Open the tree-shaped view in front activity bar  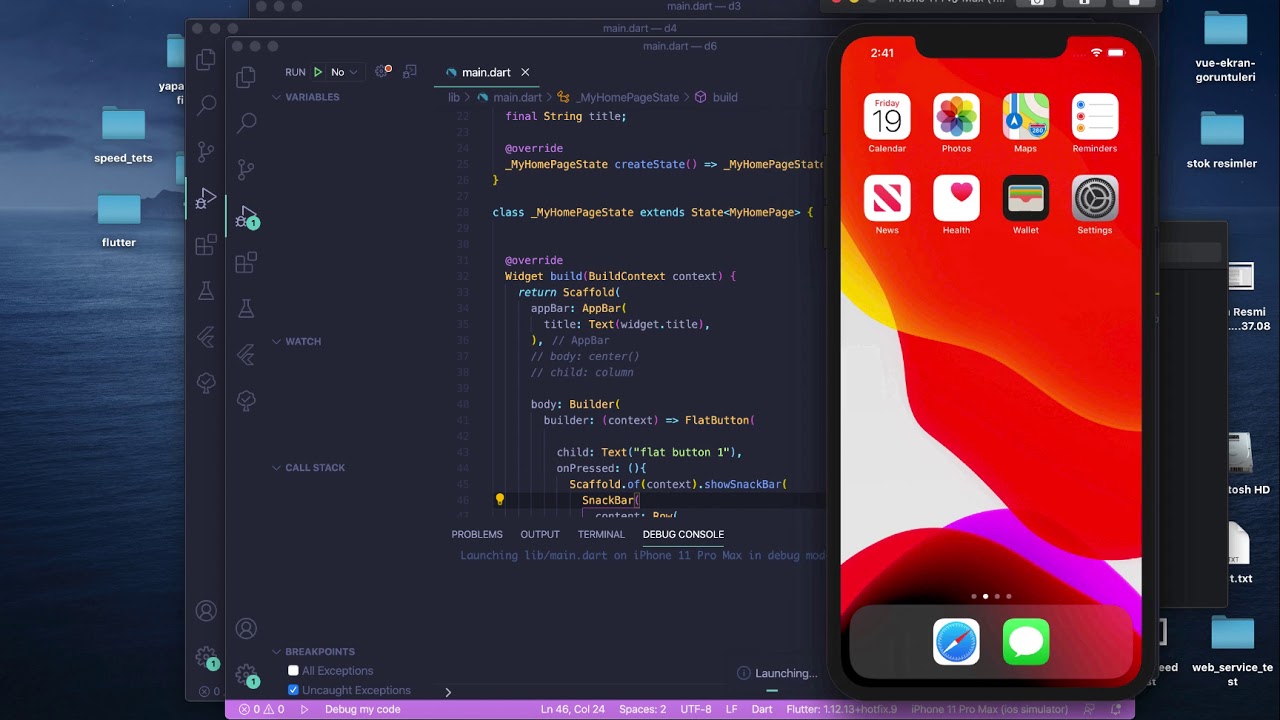pos(246,400)
